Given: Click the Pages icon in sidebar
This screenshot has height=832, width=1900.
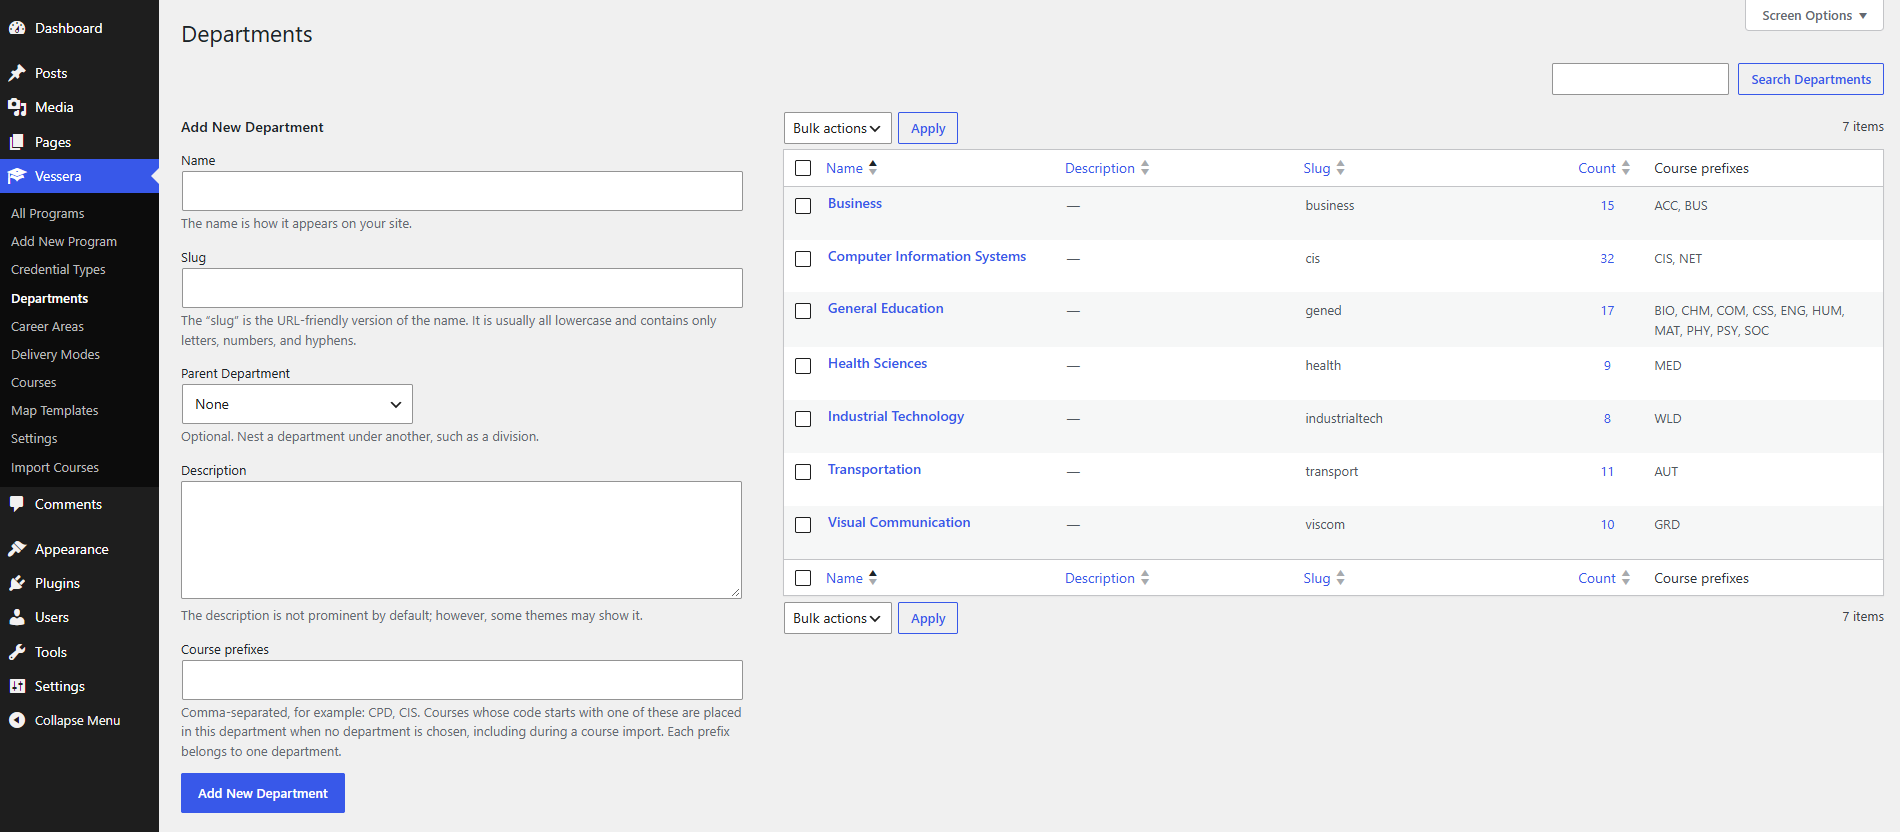Looking at the screenshot, I should click(x=17, y=142).
